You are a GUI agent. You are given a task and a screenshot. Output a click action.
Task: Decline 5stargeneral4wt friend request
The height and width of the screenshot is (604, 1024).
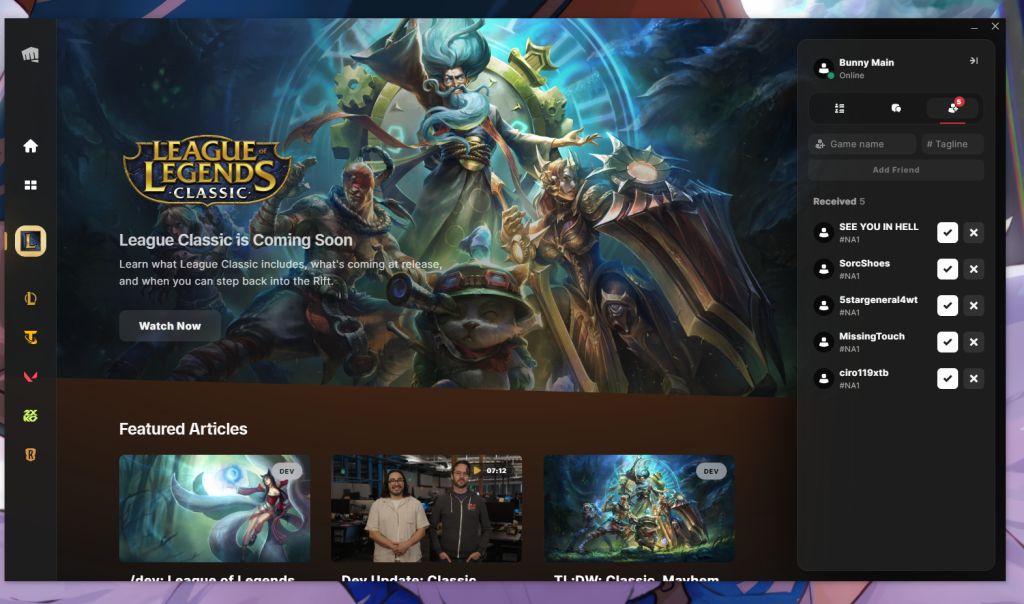pyautogui.click(x=973, y=306)
